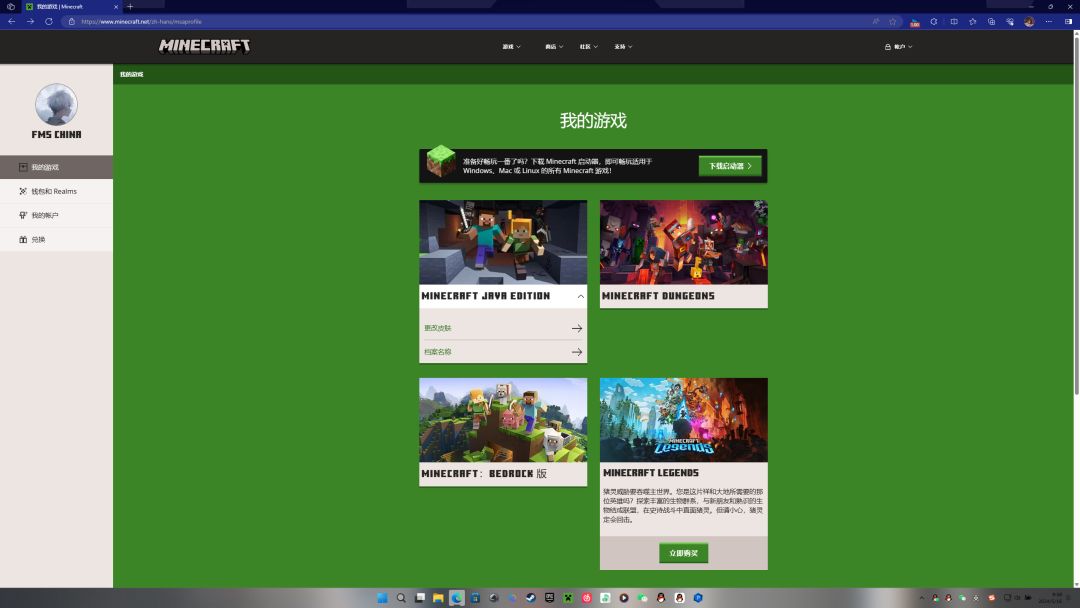Image resolution: width=1080 pixels, height=608 pixels.
Task: Open the 社区 (Community) dropdown menu
Action: point(588,47)
